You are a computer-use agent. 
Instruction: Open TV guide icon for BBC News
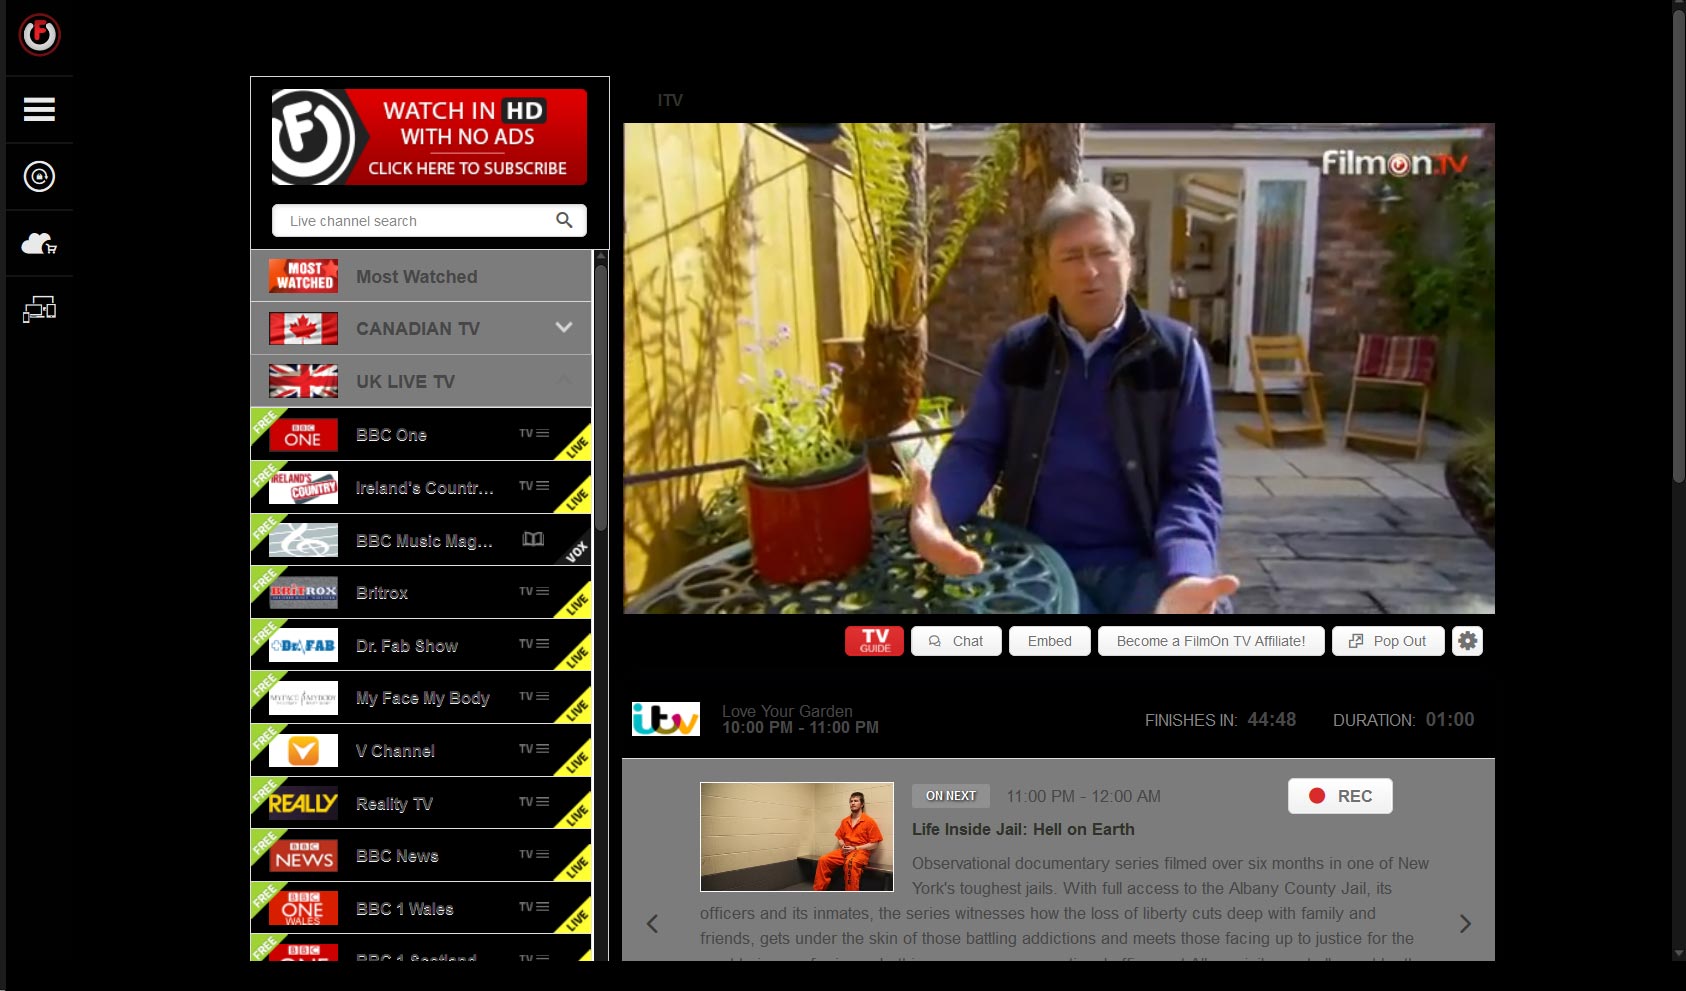tap(534, 854)
